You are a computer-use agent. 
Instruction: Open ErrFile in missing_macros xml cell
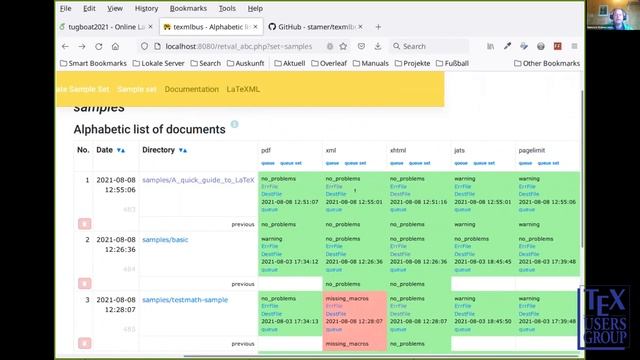333,306
